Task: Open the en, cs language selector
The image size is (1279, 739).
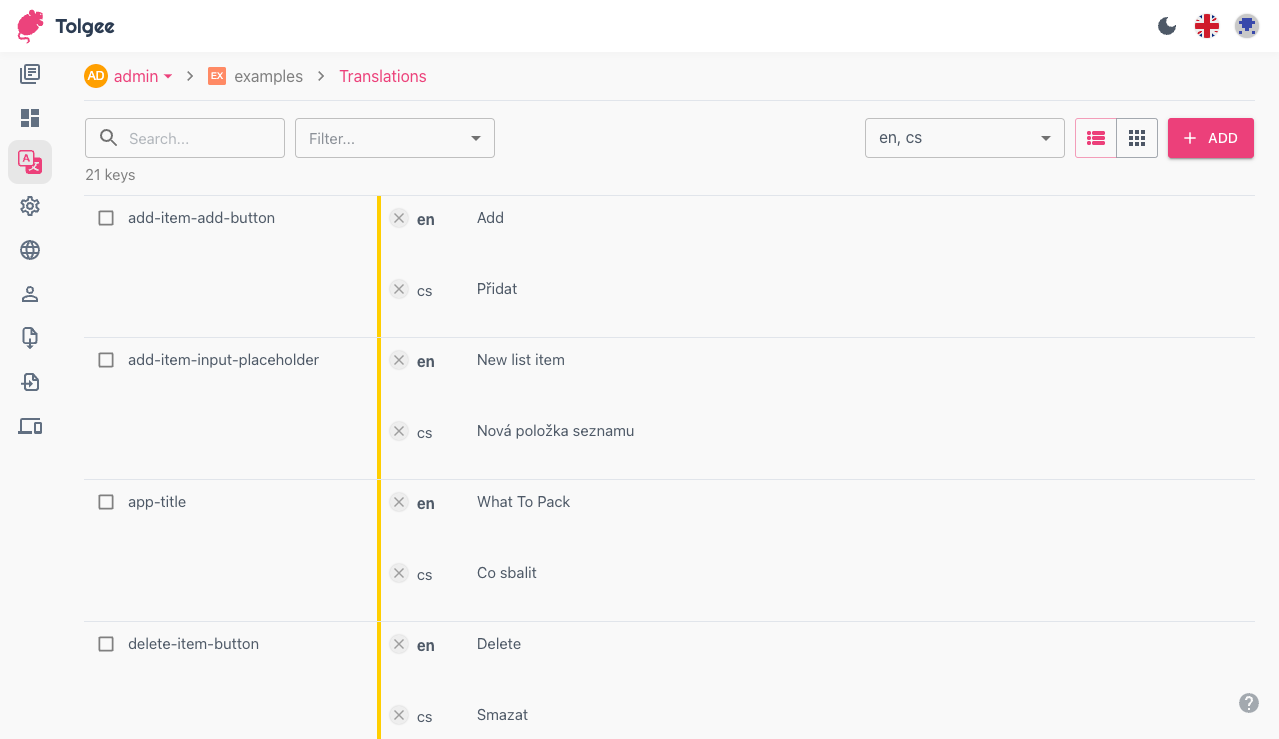Action: pyautogui.click(x=964, y=138)
